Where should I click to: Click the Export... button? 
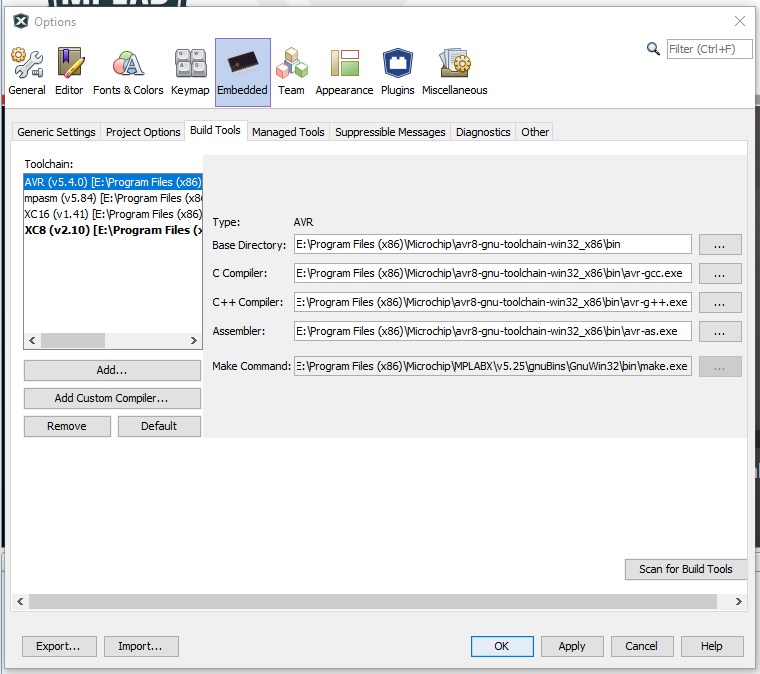59,646
